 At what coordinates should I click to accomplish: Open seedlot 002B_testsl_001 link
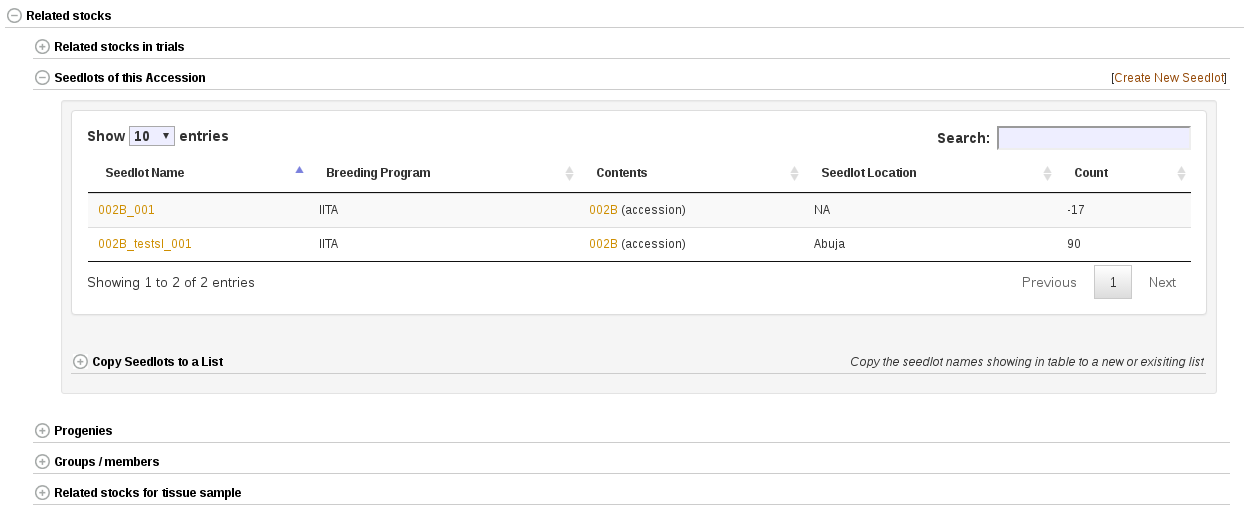[x=145, y=244]
